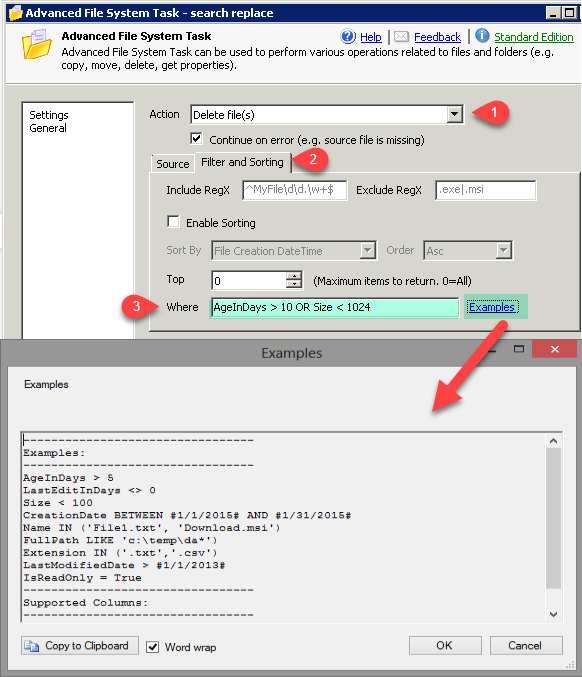The width and height of the screenshot is (582, 677).
Task: Click the 'Name IN' example line
Action: coord(152,528)
